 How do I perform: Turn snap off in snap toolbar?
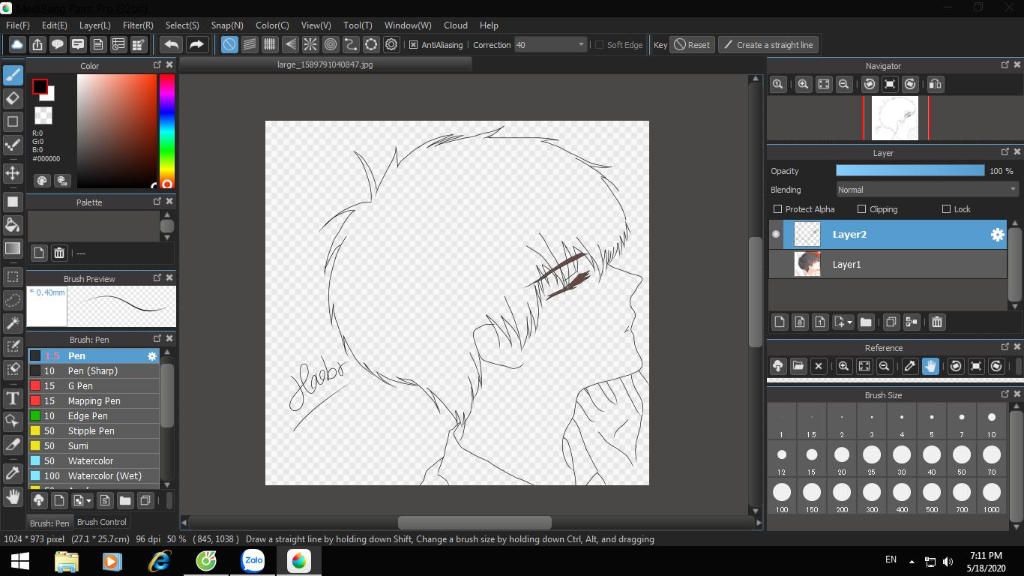pyautogui.click(x=229, y=44)
